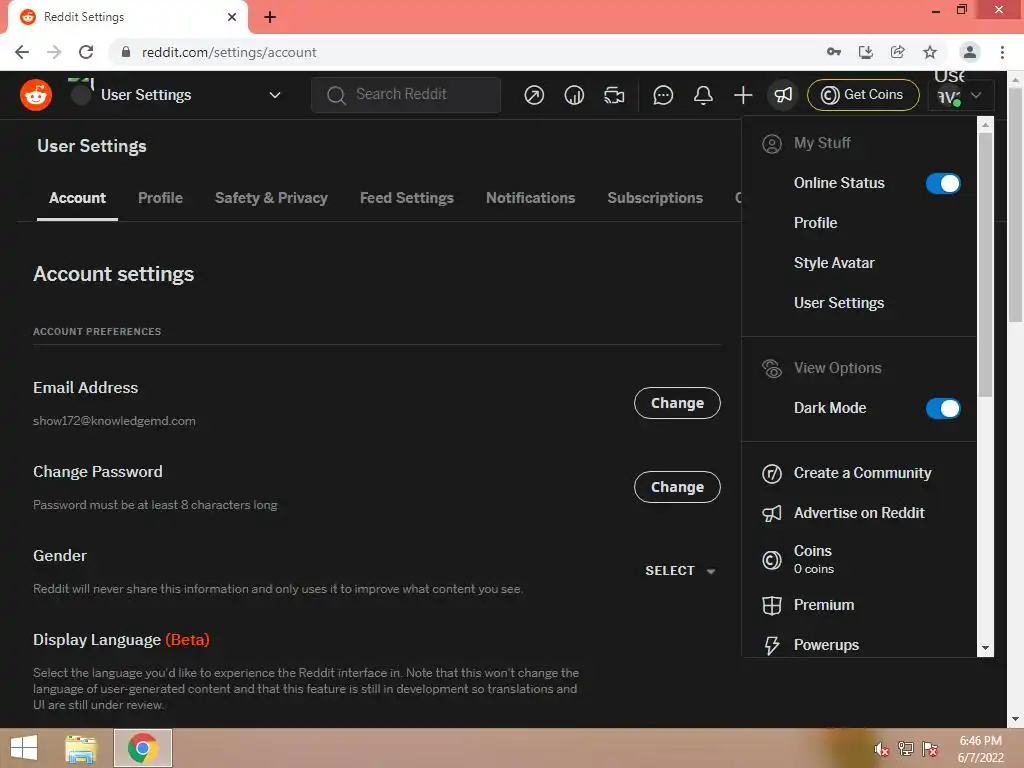Open the Feed Settings tab
This screenshot has height=768, width=1024.
pyautogui.click(x=407, y=198)
